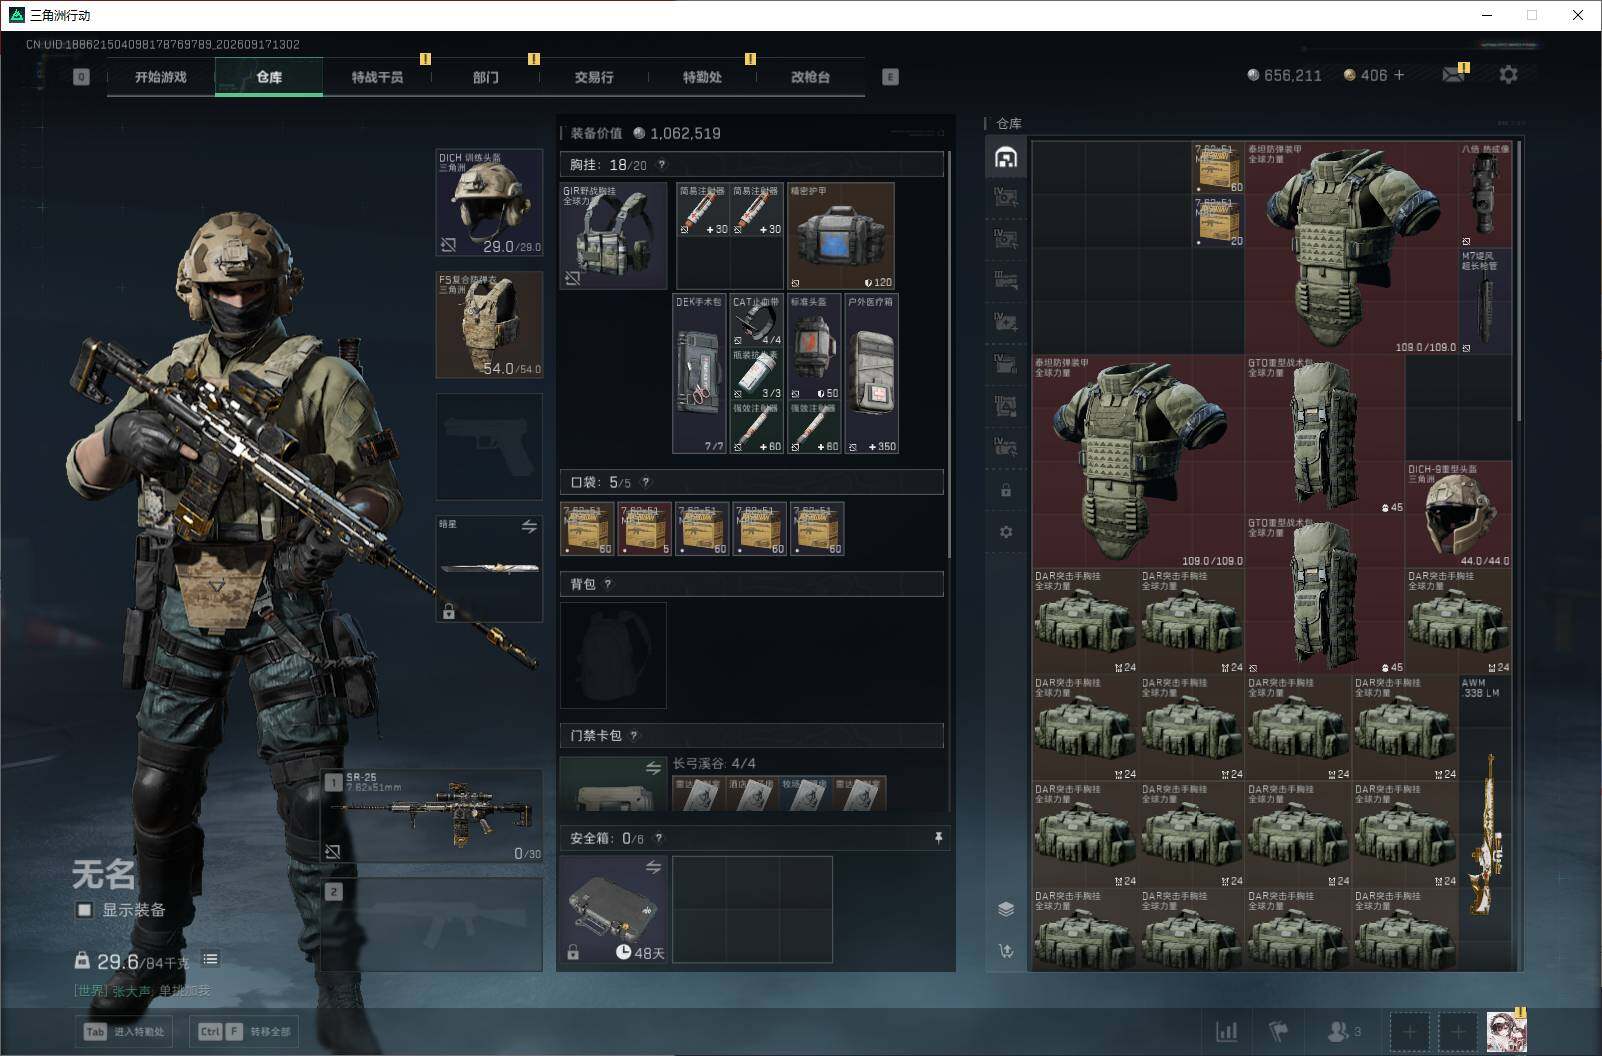Switch to the 特战干员 tab
Image resolution: width=1602 pixels, height=1056 pixels.
[x=377, y=77]
